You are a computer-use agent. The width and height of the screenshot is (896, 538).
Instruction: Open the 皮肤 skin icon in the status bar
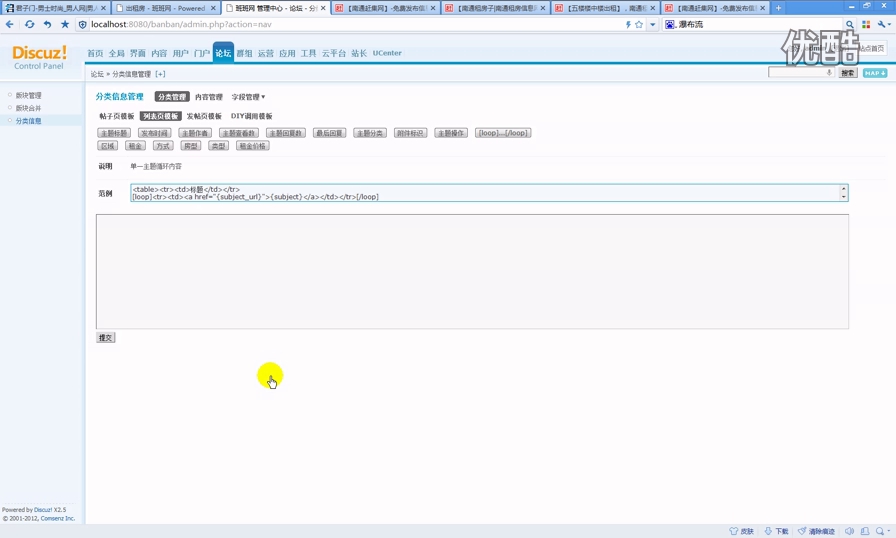[x=741, y=531]
